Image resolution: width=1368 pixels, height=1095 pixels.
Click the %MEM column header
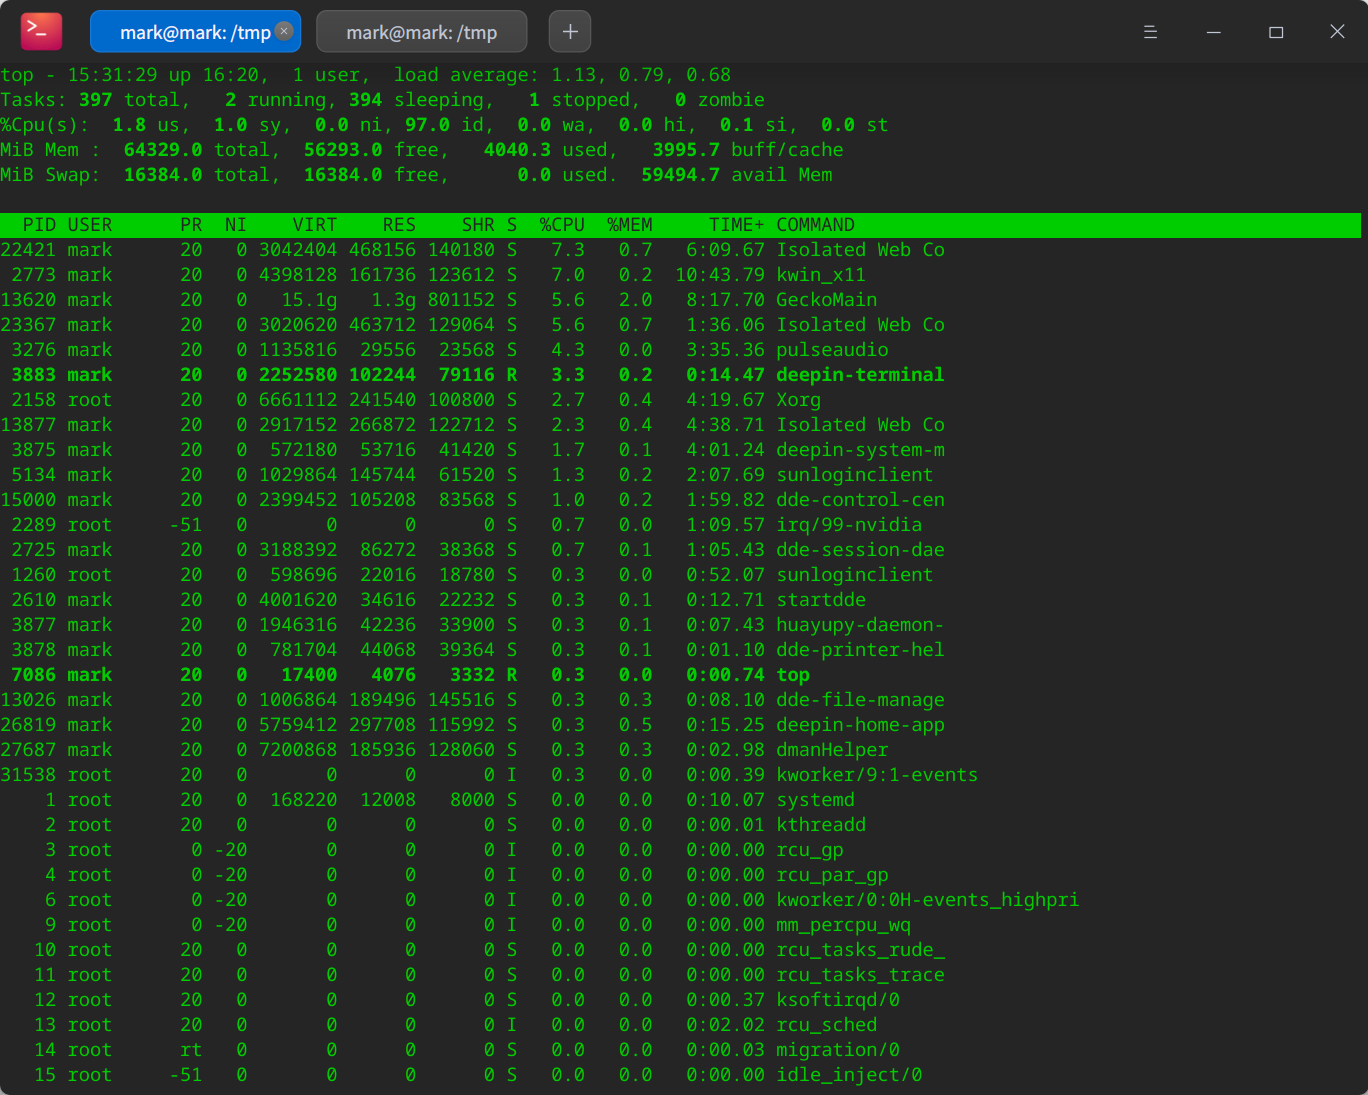(x=630, y=225)
